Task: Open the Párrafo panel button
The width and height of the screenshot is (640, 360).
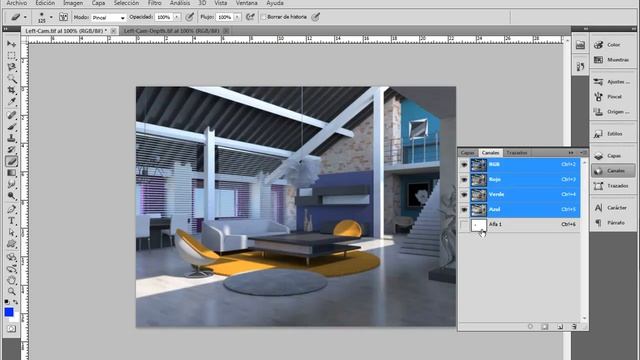Action: pos(613,223)
